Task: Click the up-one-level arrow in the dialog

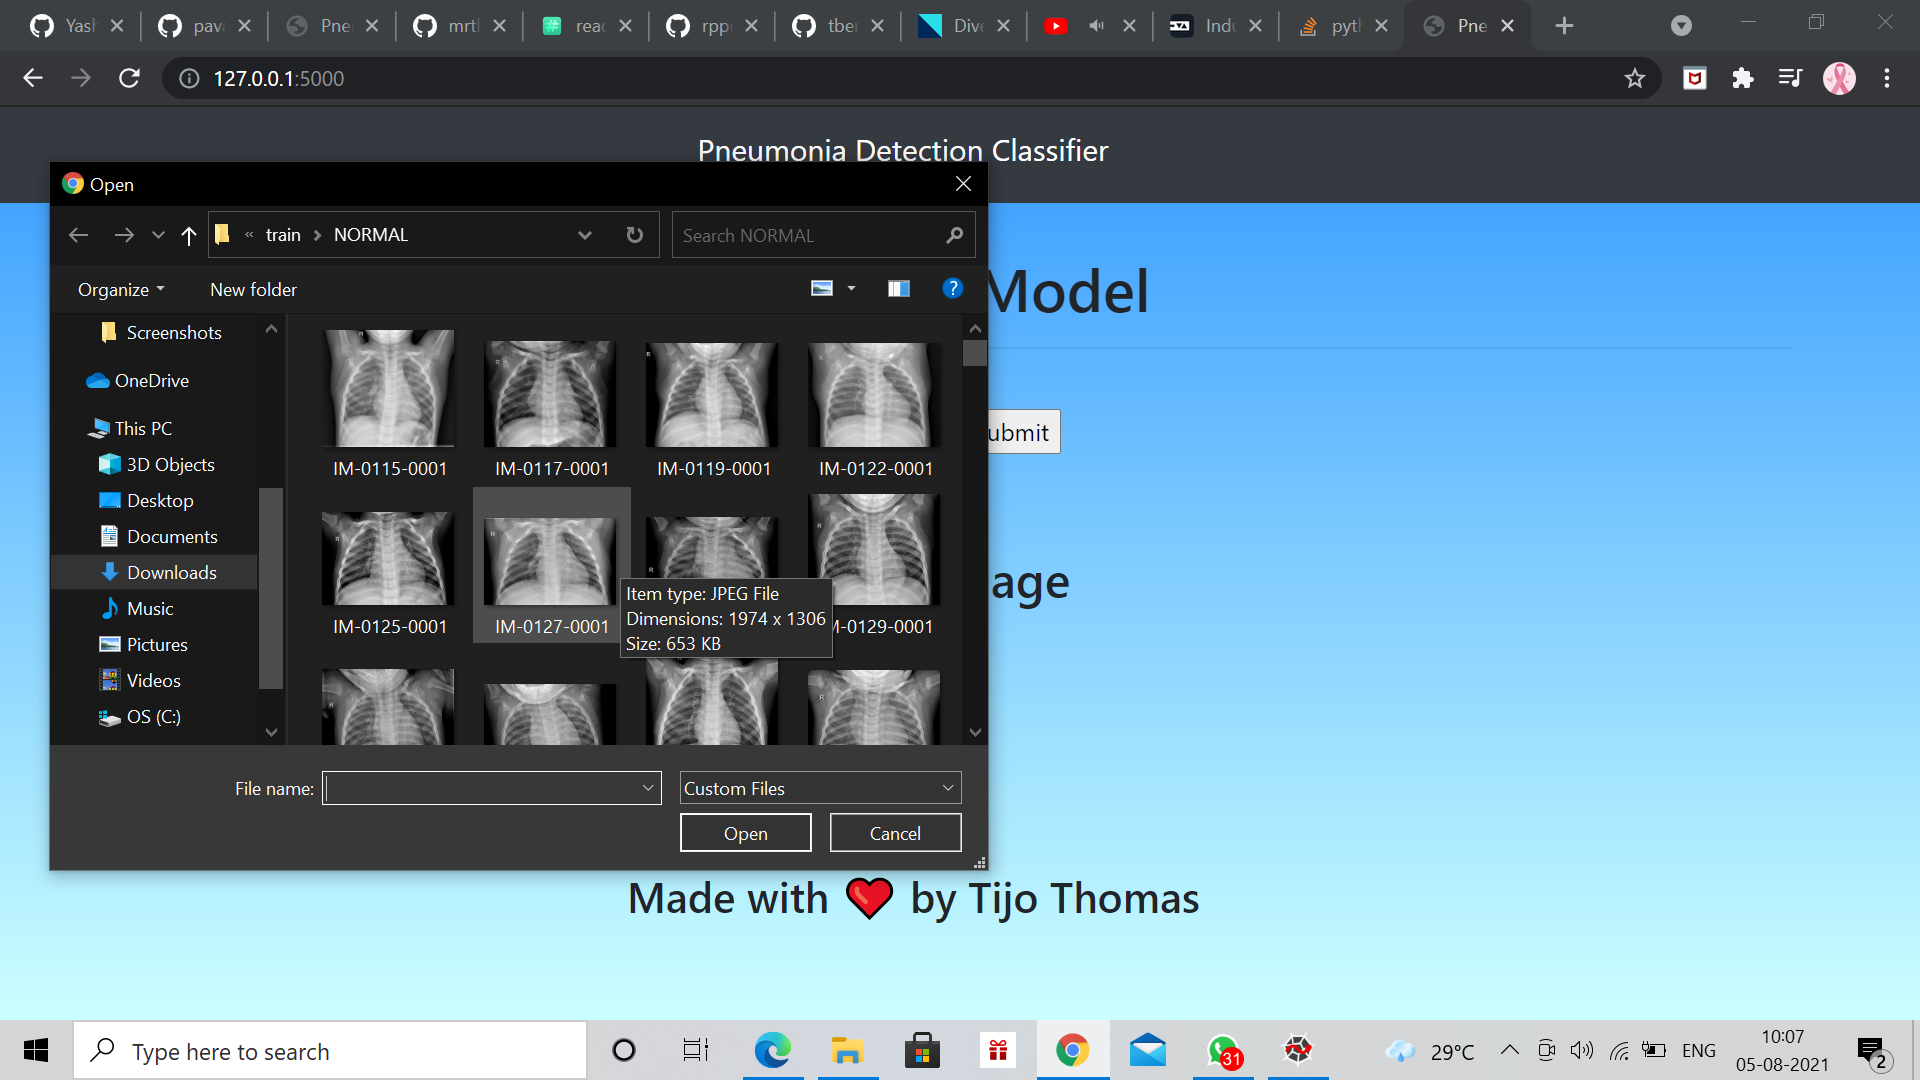Action: pos(188,235)
